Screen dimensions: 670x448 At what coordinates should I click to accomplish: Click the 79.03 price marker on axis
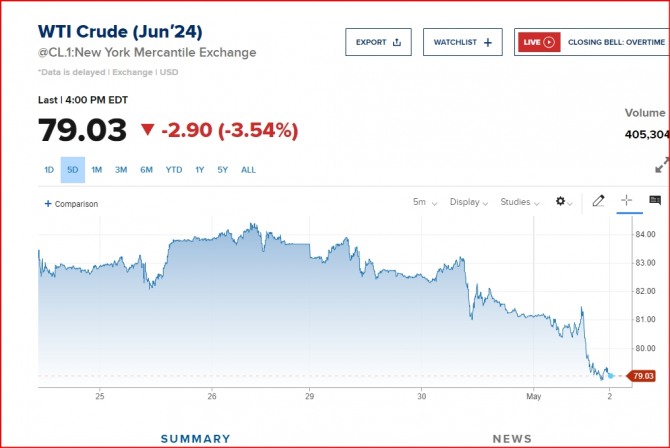[x=643, y=376]
